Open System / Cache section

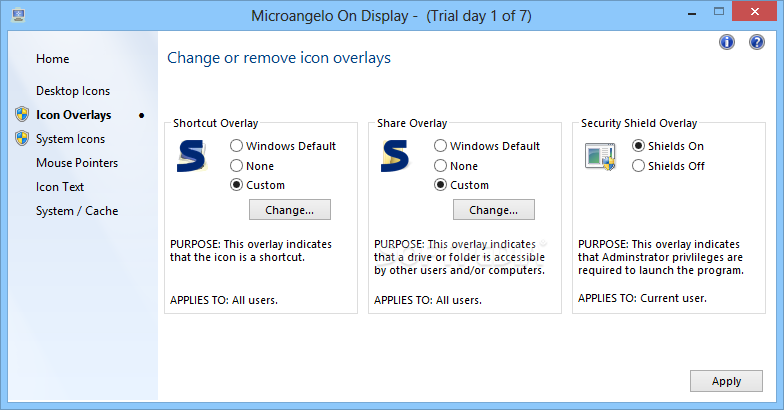77,211
